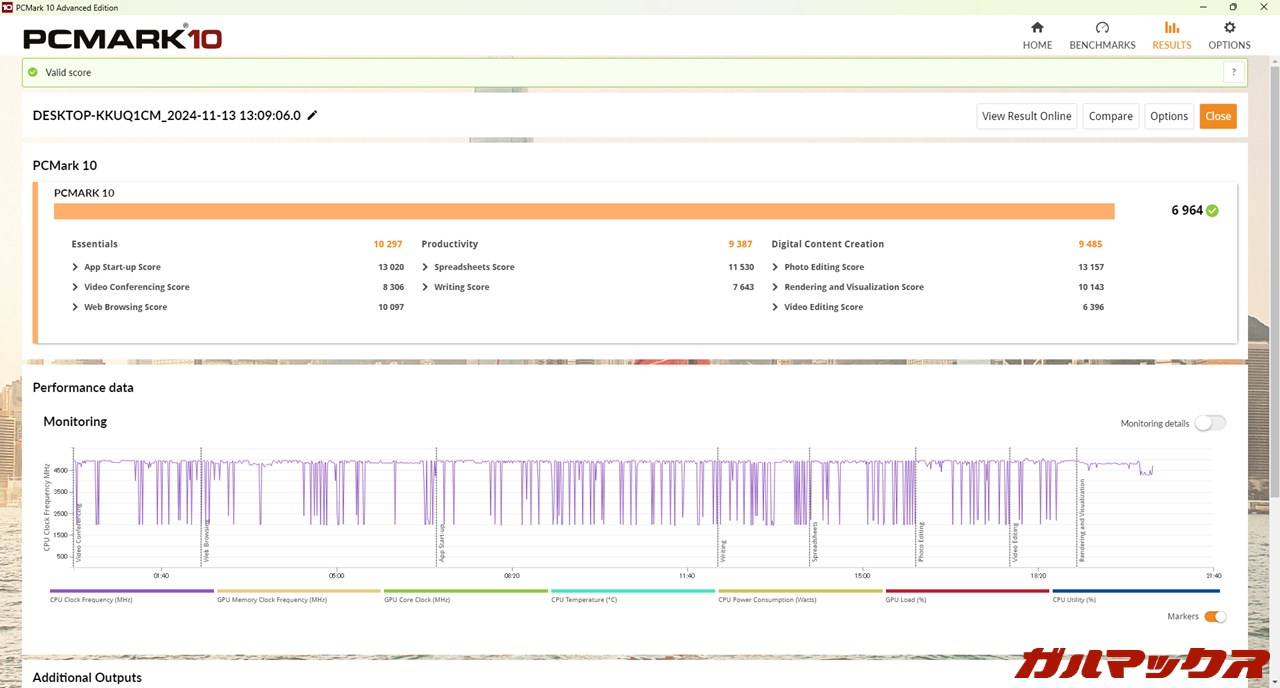Click the Compare button

[1110, 116]
